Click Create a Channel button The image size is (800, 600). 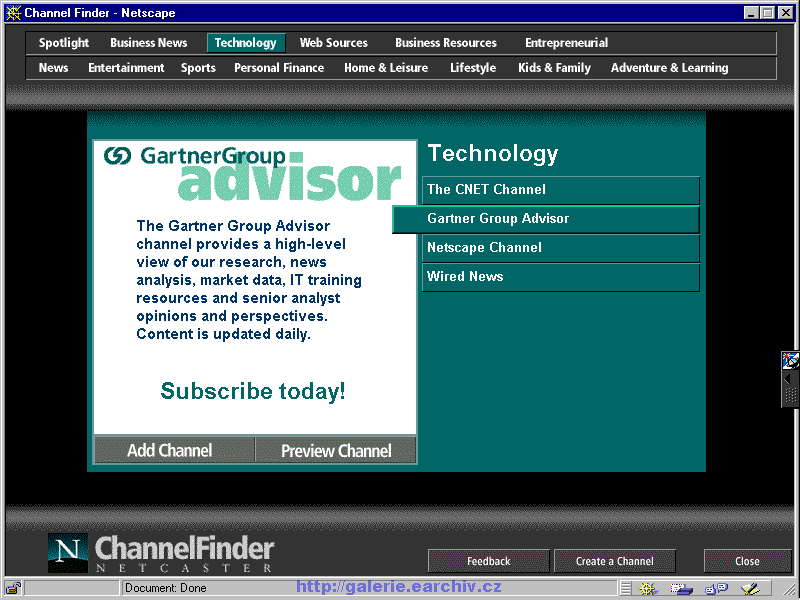[x=615, y=561]
